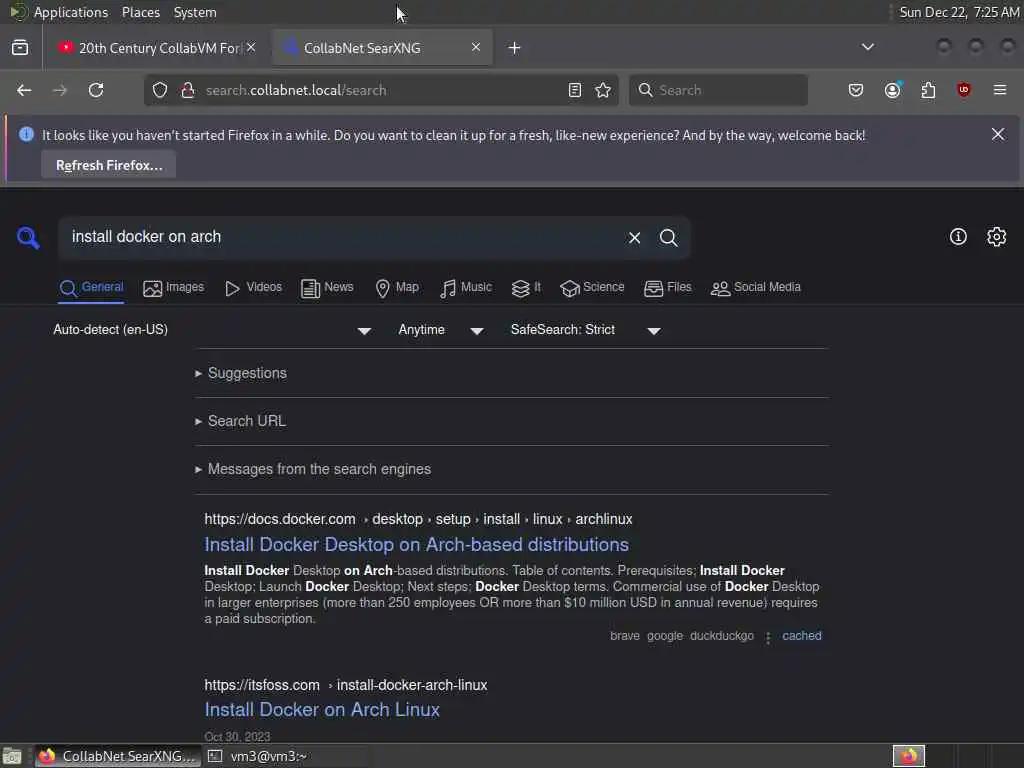Viewport: 1024px width, 768px height.
Task: Bookmark this page with star
Action: click(x=603, y=90)
